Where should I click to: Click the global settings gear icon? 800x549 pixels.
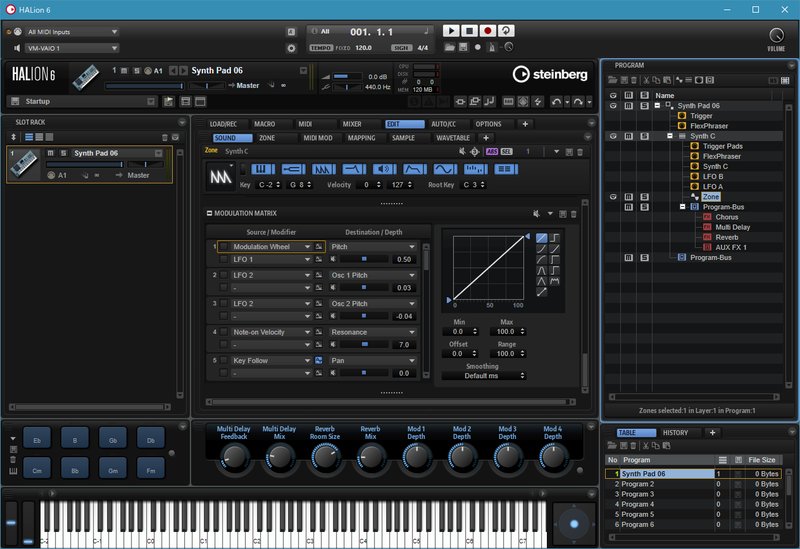pyautogui.click(x=291, y=48)
